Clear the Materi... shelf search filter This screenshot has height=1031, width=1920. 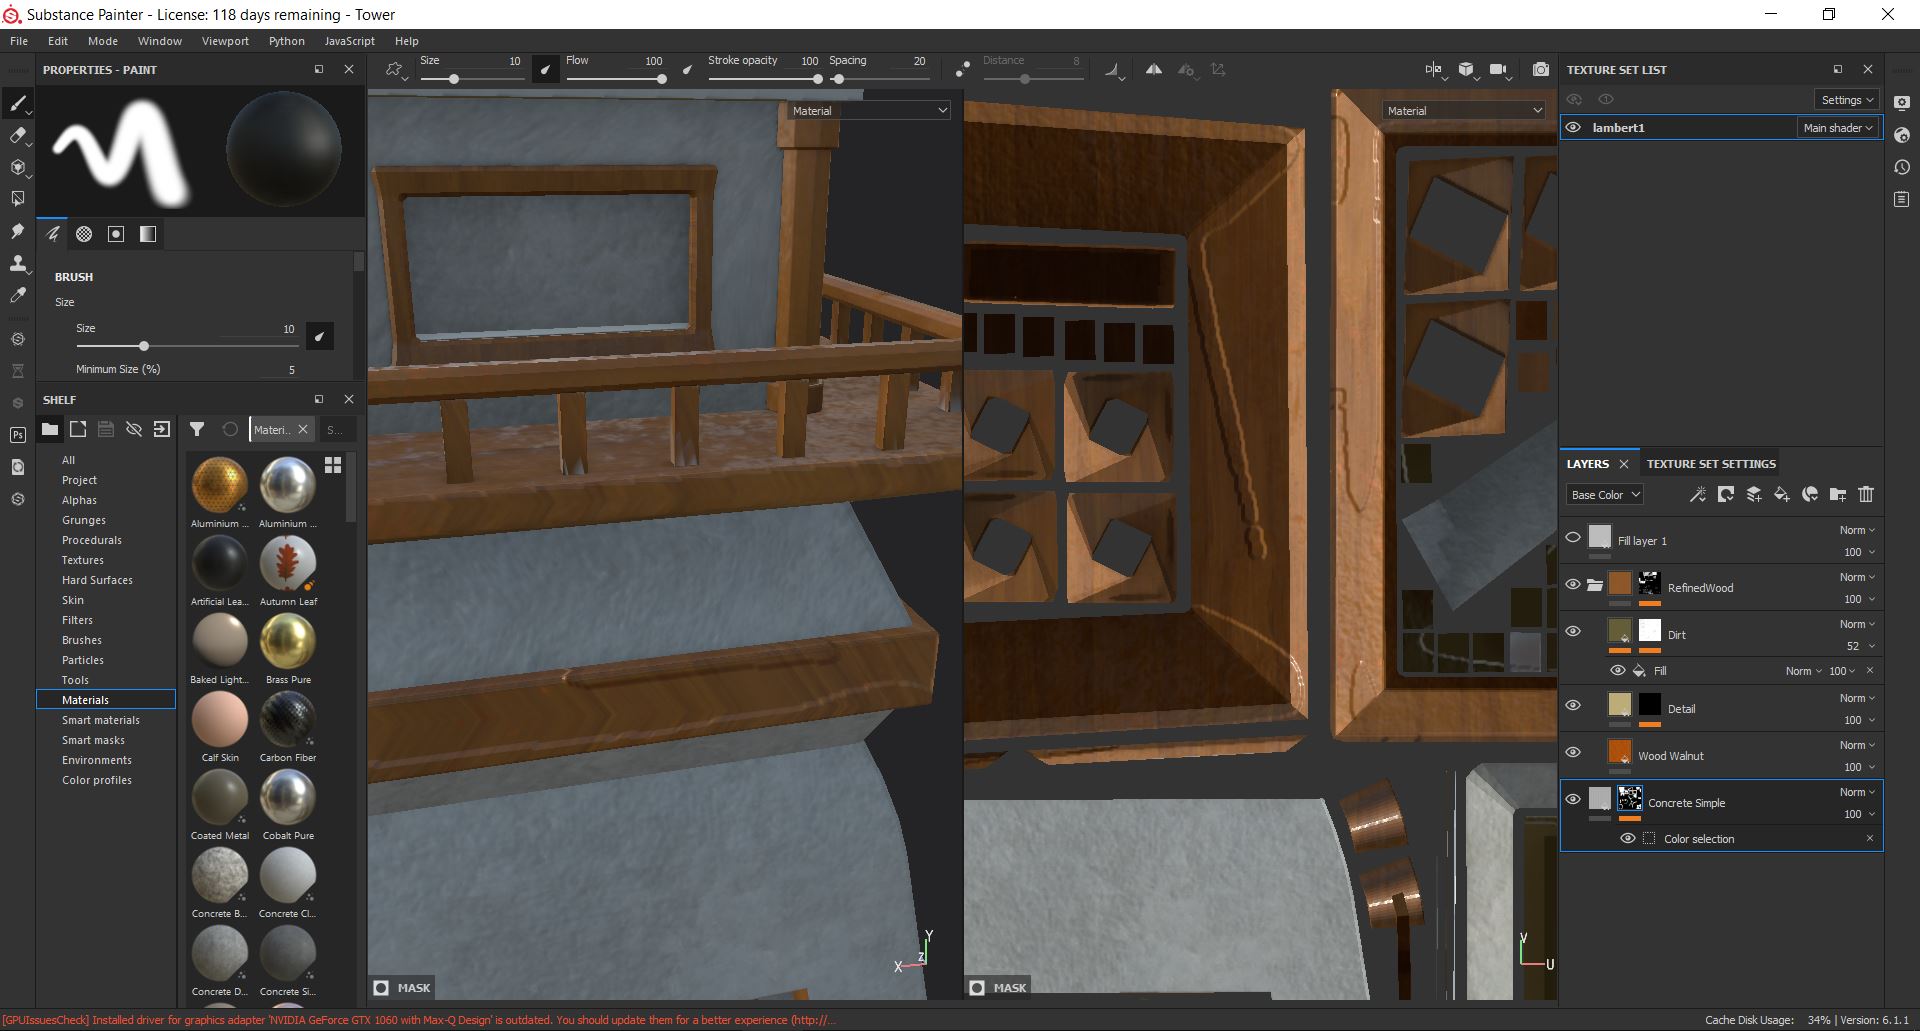coord(303,430)
